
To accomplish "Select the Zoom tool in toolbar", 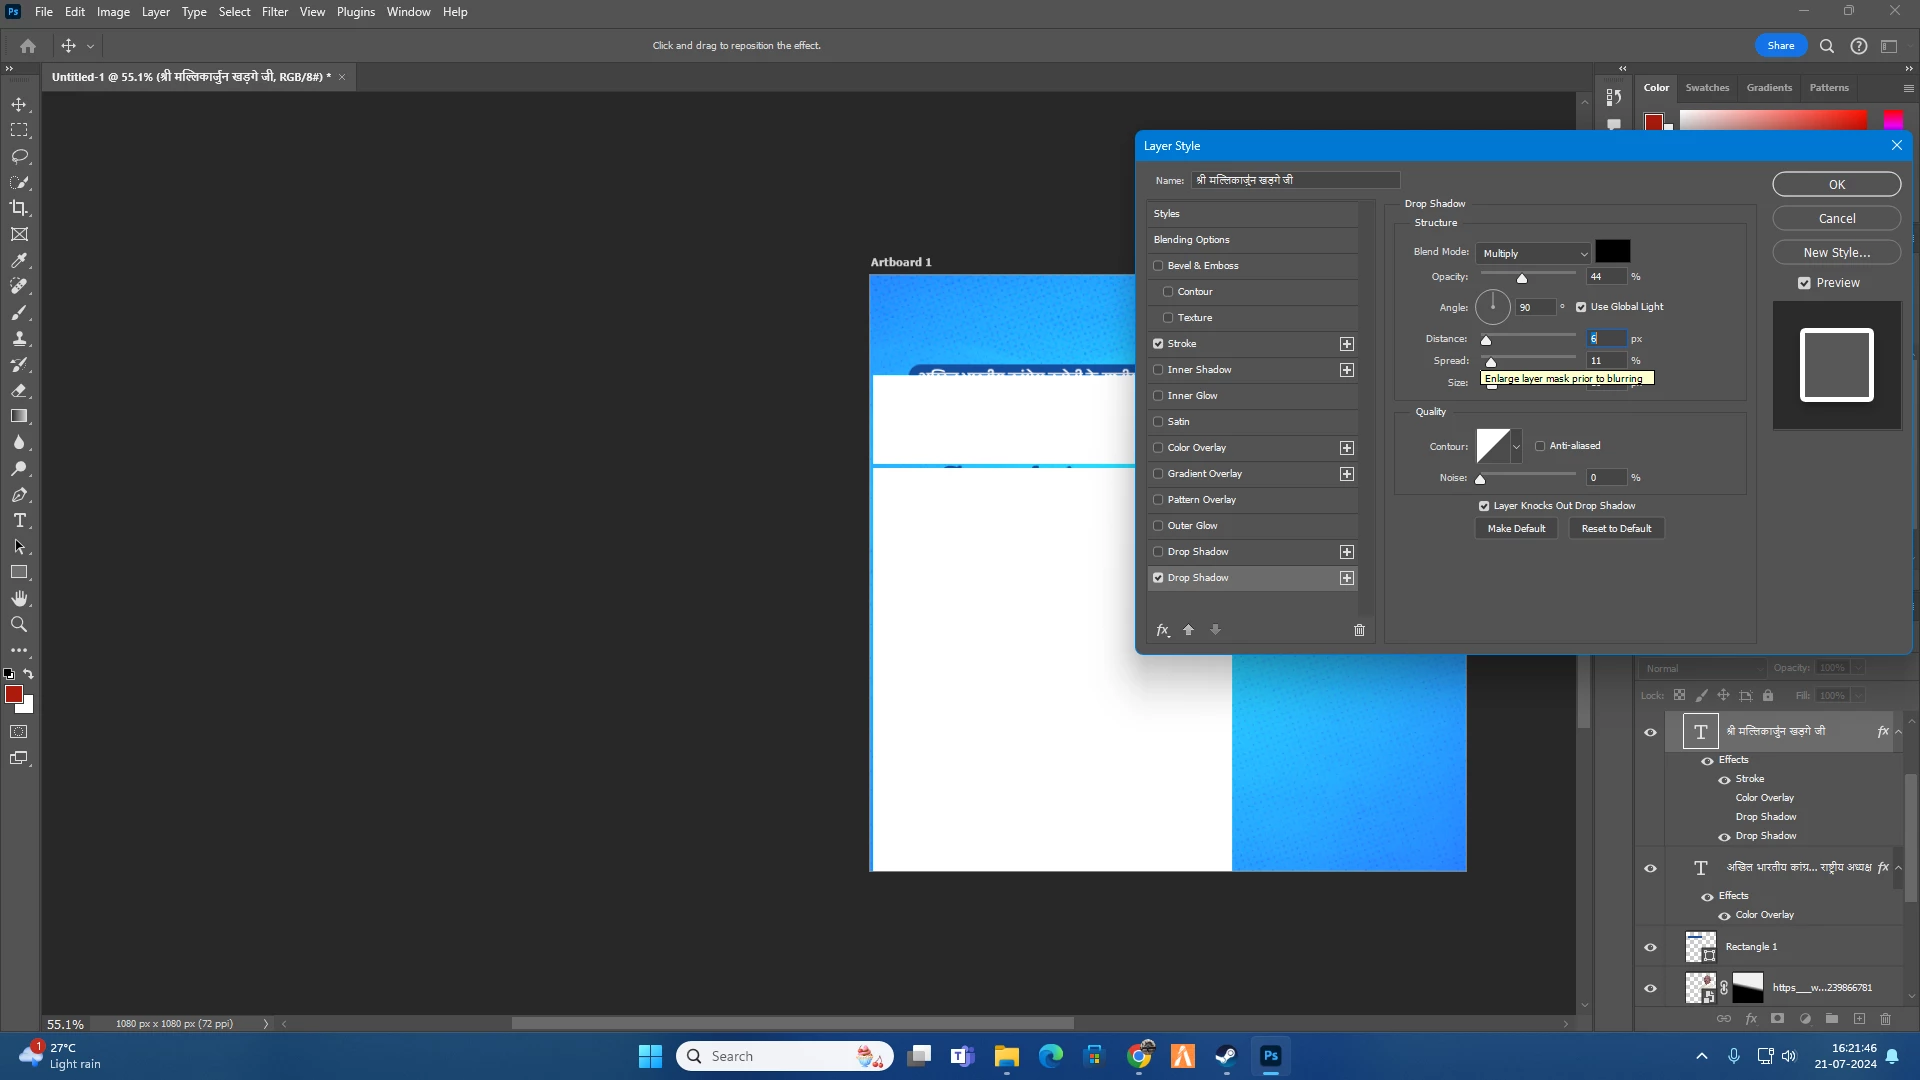I will [19, 625].
